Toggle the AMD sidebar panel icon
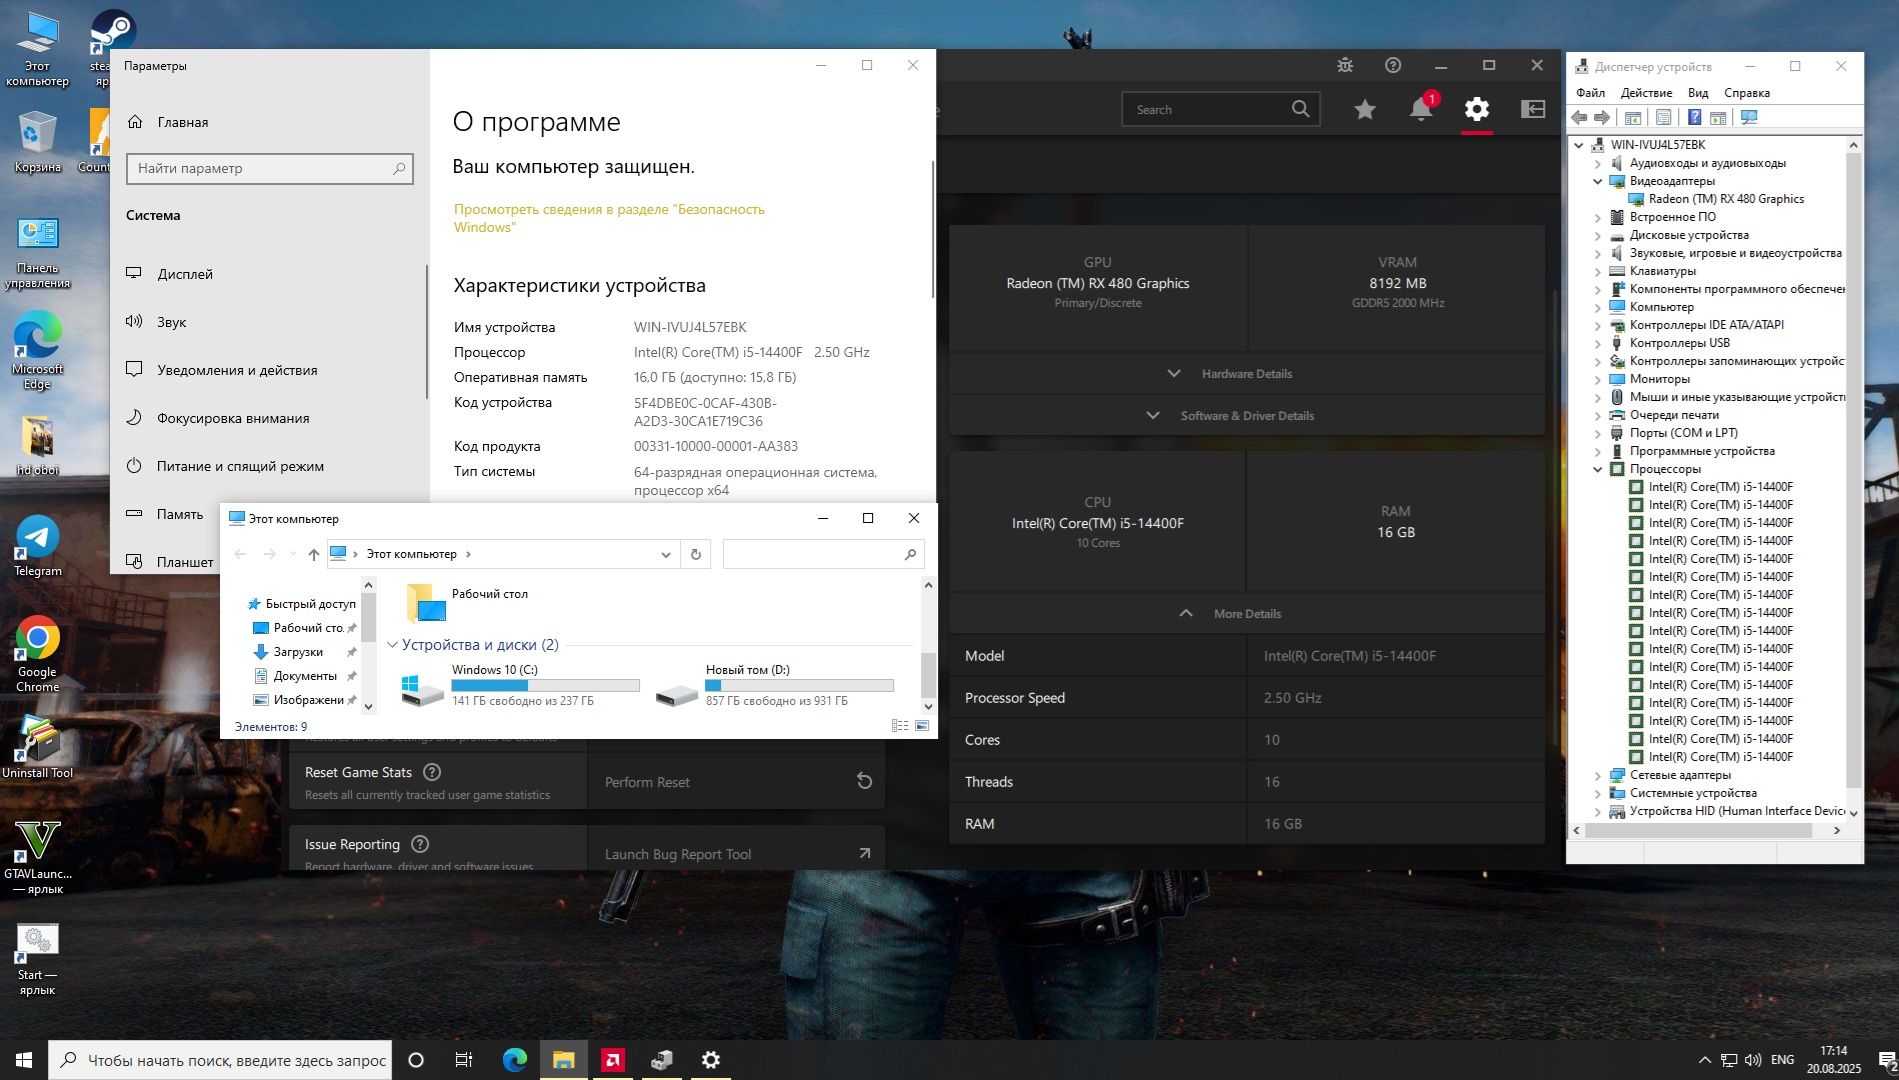The image size is (1899, 1080). [1533, 109]
